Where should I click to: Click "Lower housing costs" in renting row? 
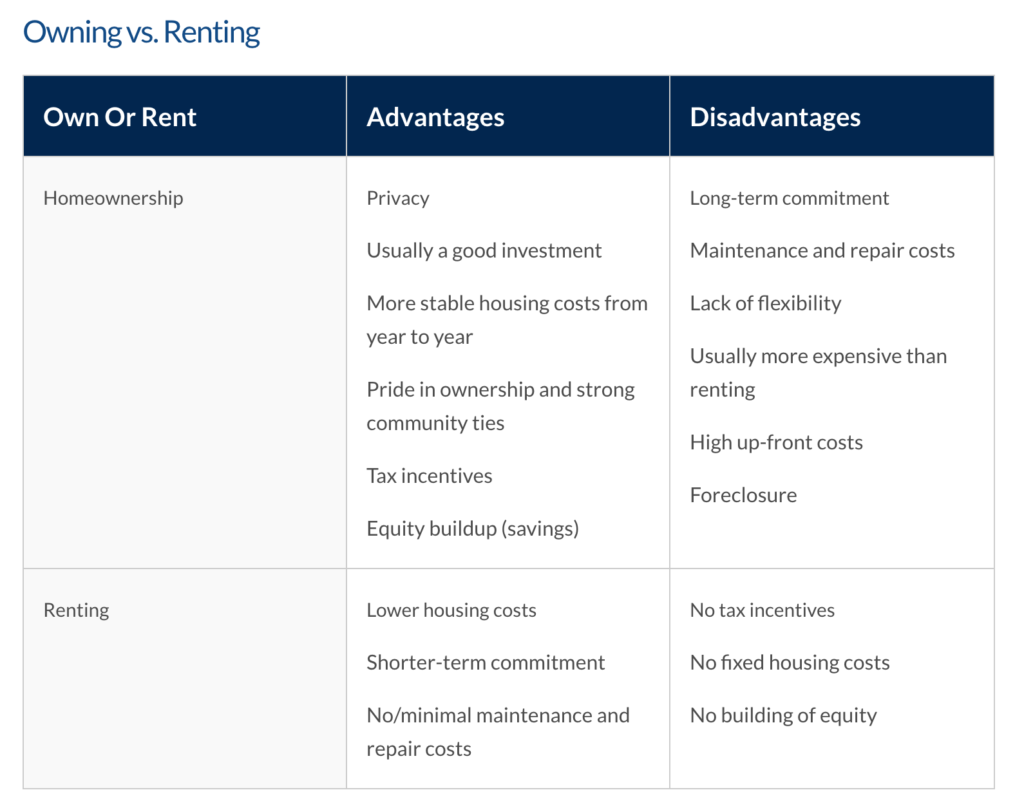pyautogui.click(x=451, y=610)
